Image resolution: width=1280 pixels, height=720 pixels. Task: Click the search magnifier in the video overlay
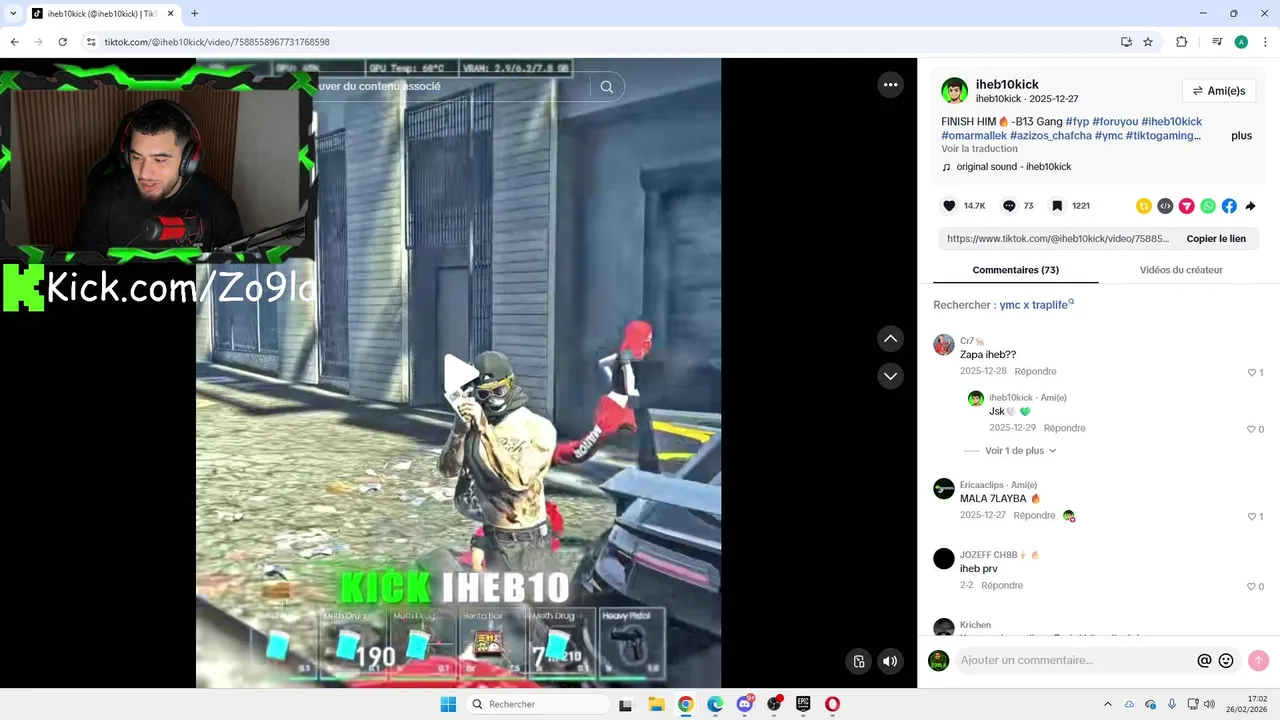(x=607, y=87)
